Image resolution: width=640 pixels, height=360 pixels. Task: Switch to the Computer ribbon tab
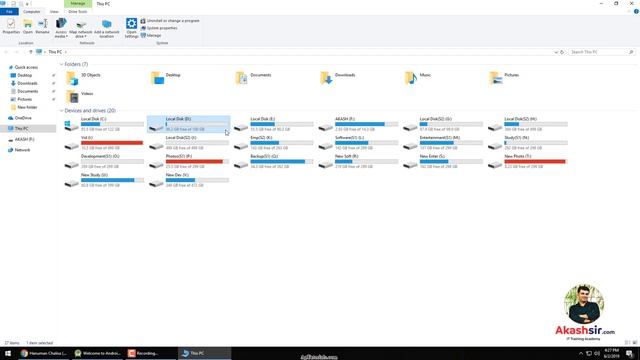point(31,11)
